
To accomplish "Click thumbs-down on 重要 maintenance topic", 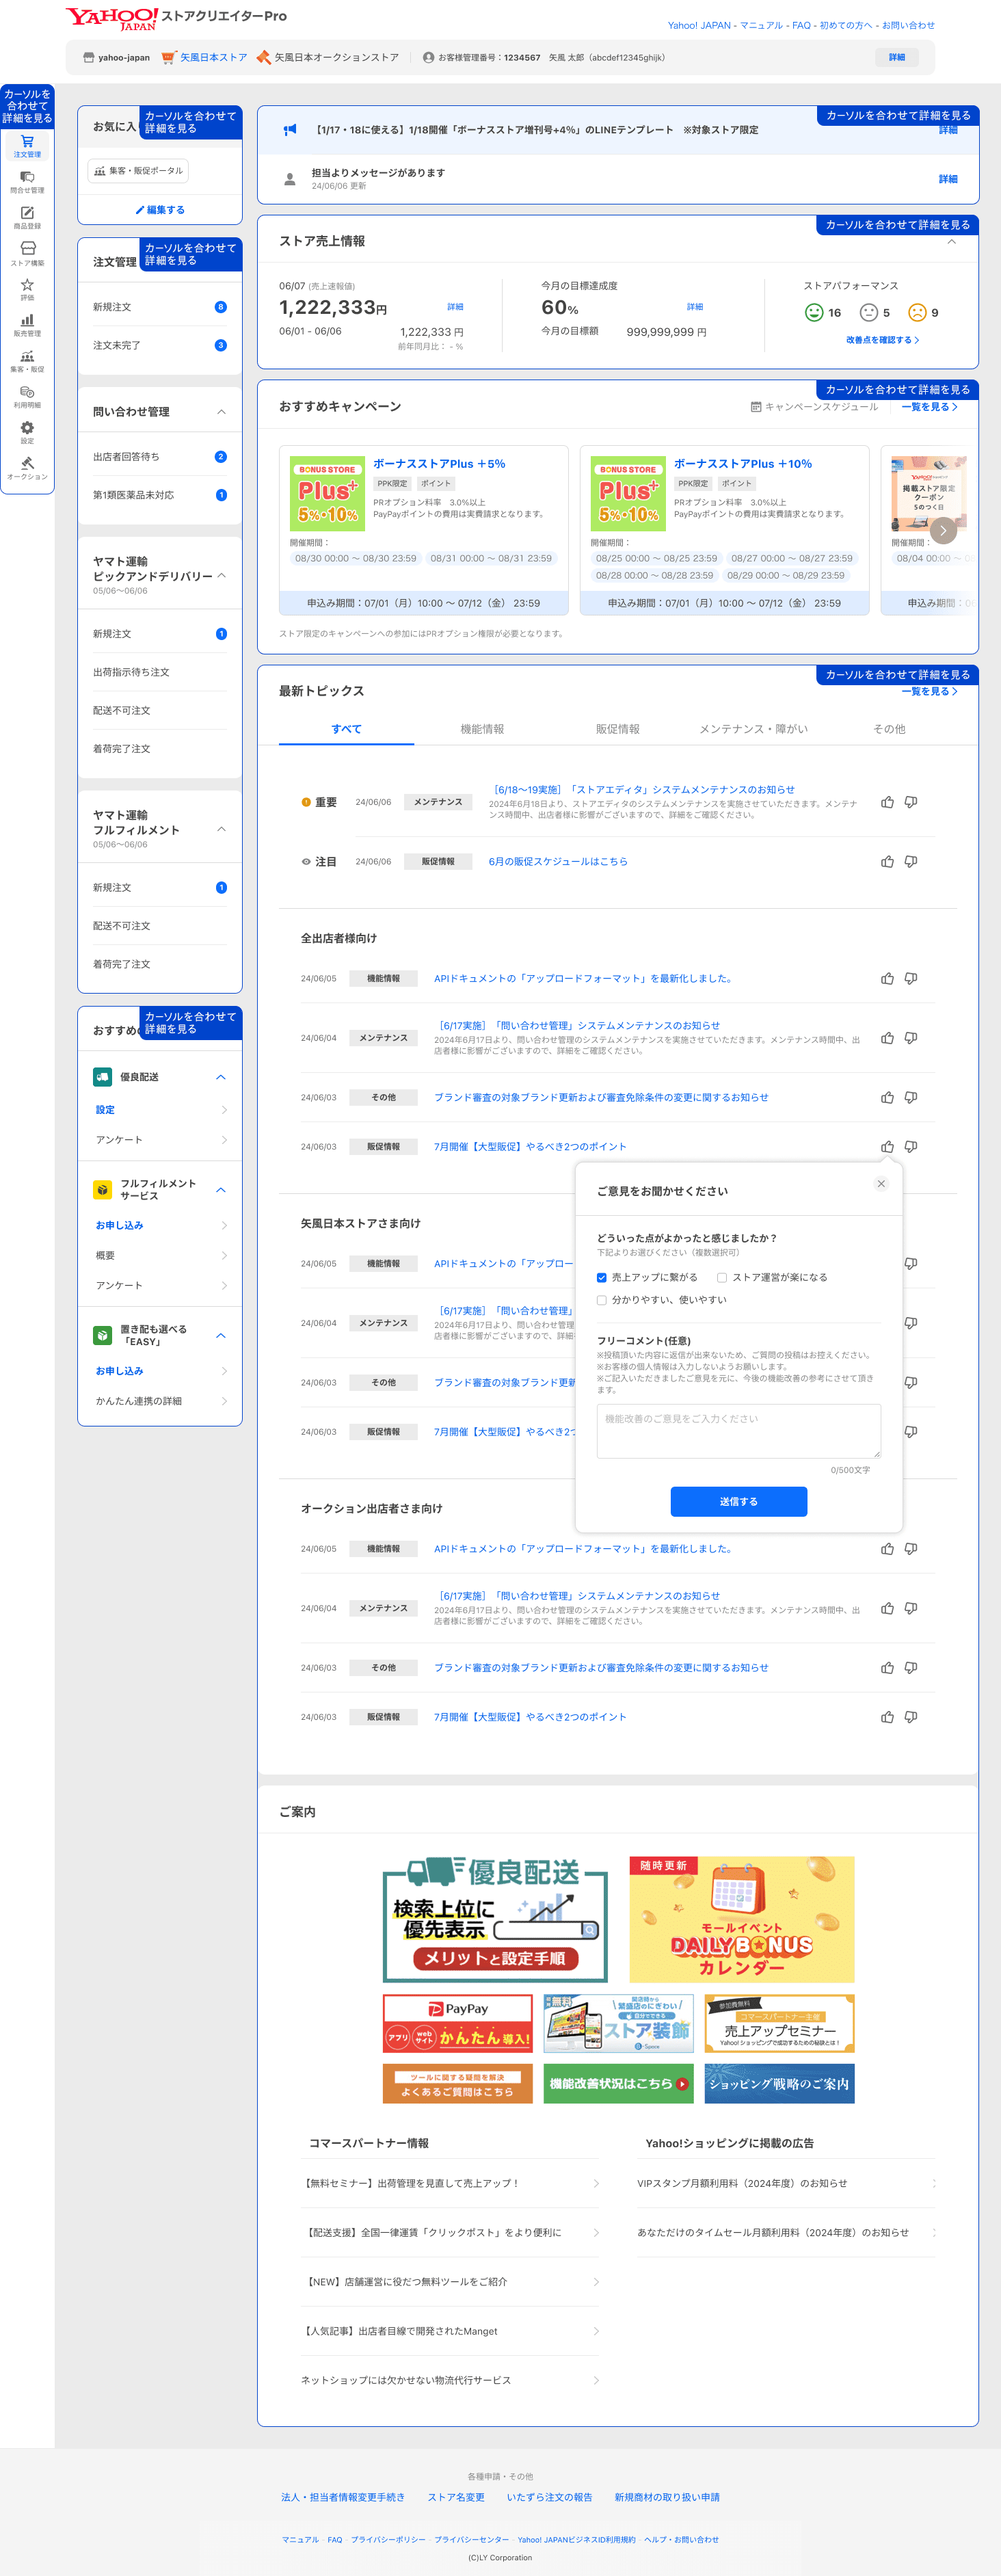I will click(x=911, y=802).
